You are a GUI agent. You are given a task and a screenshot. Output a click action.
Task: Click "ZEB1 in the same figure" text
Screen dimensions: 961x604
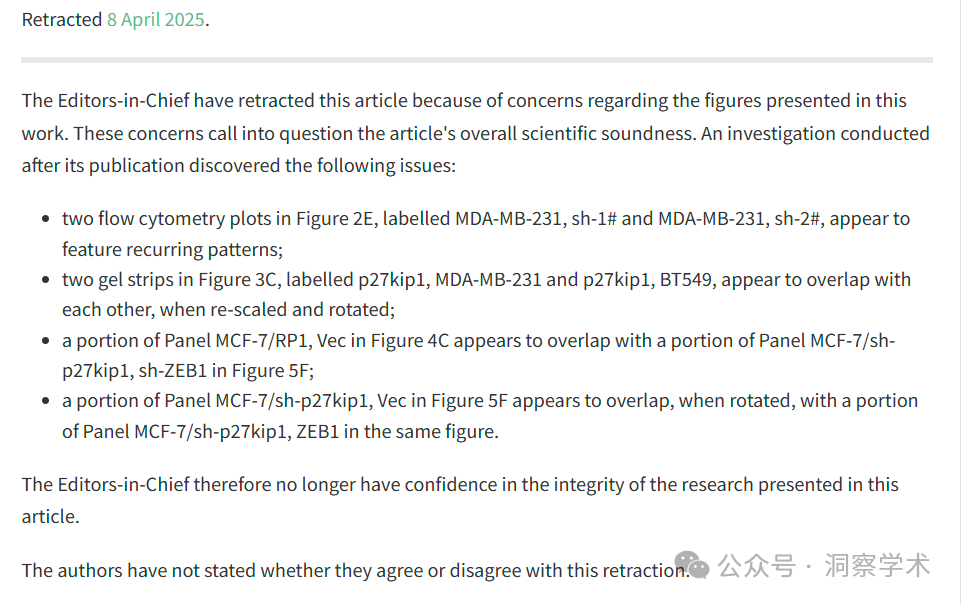[397, 431]
